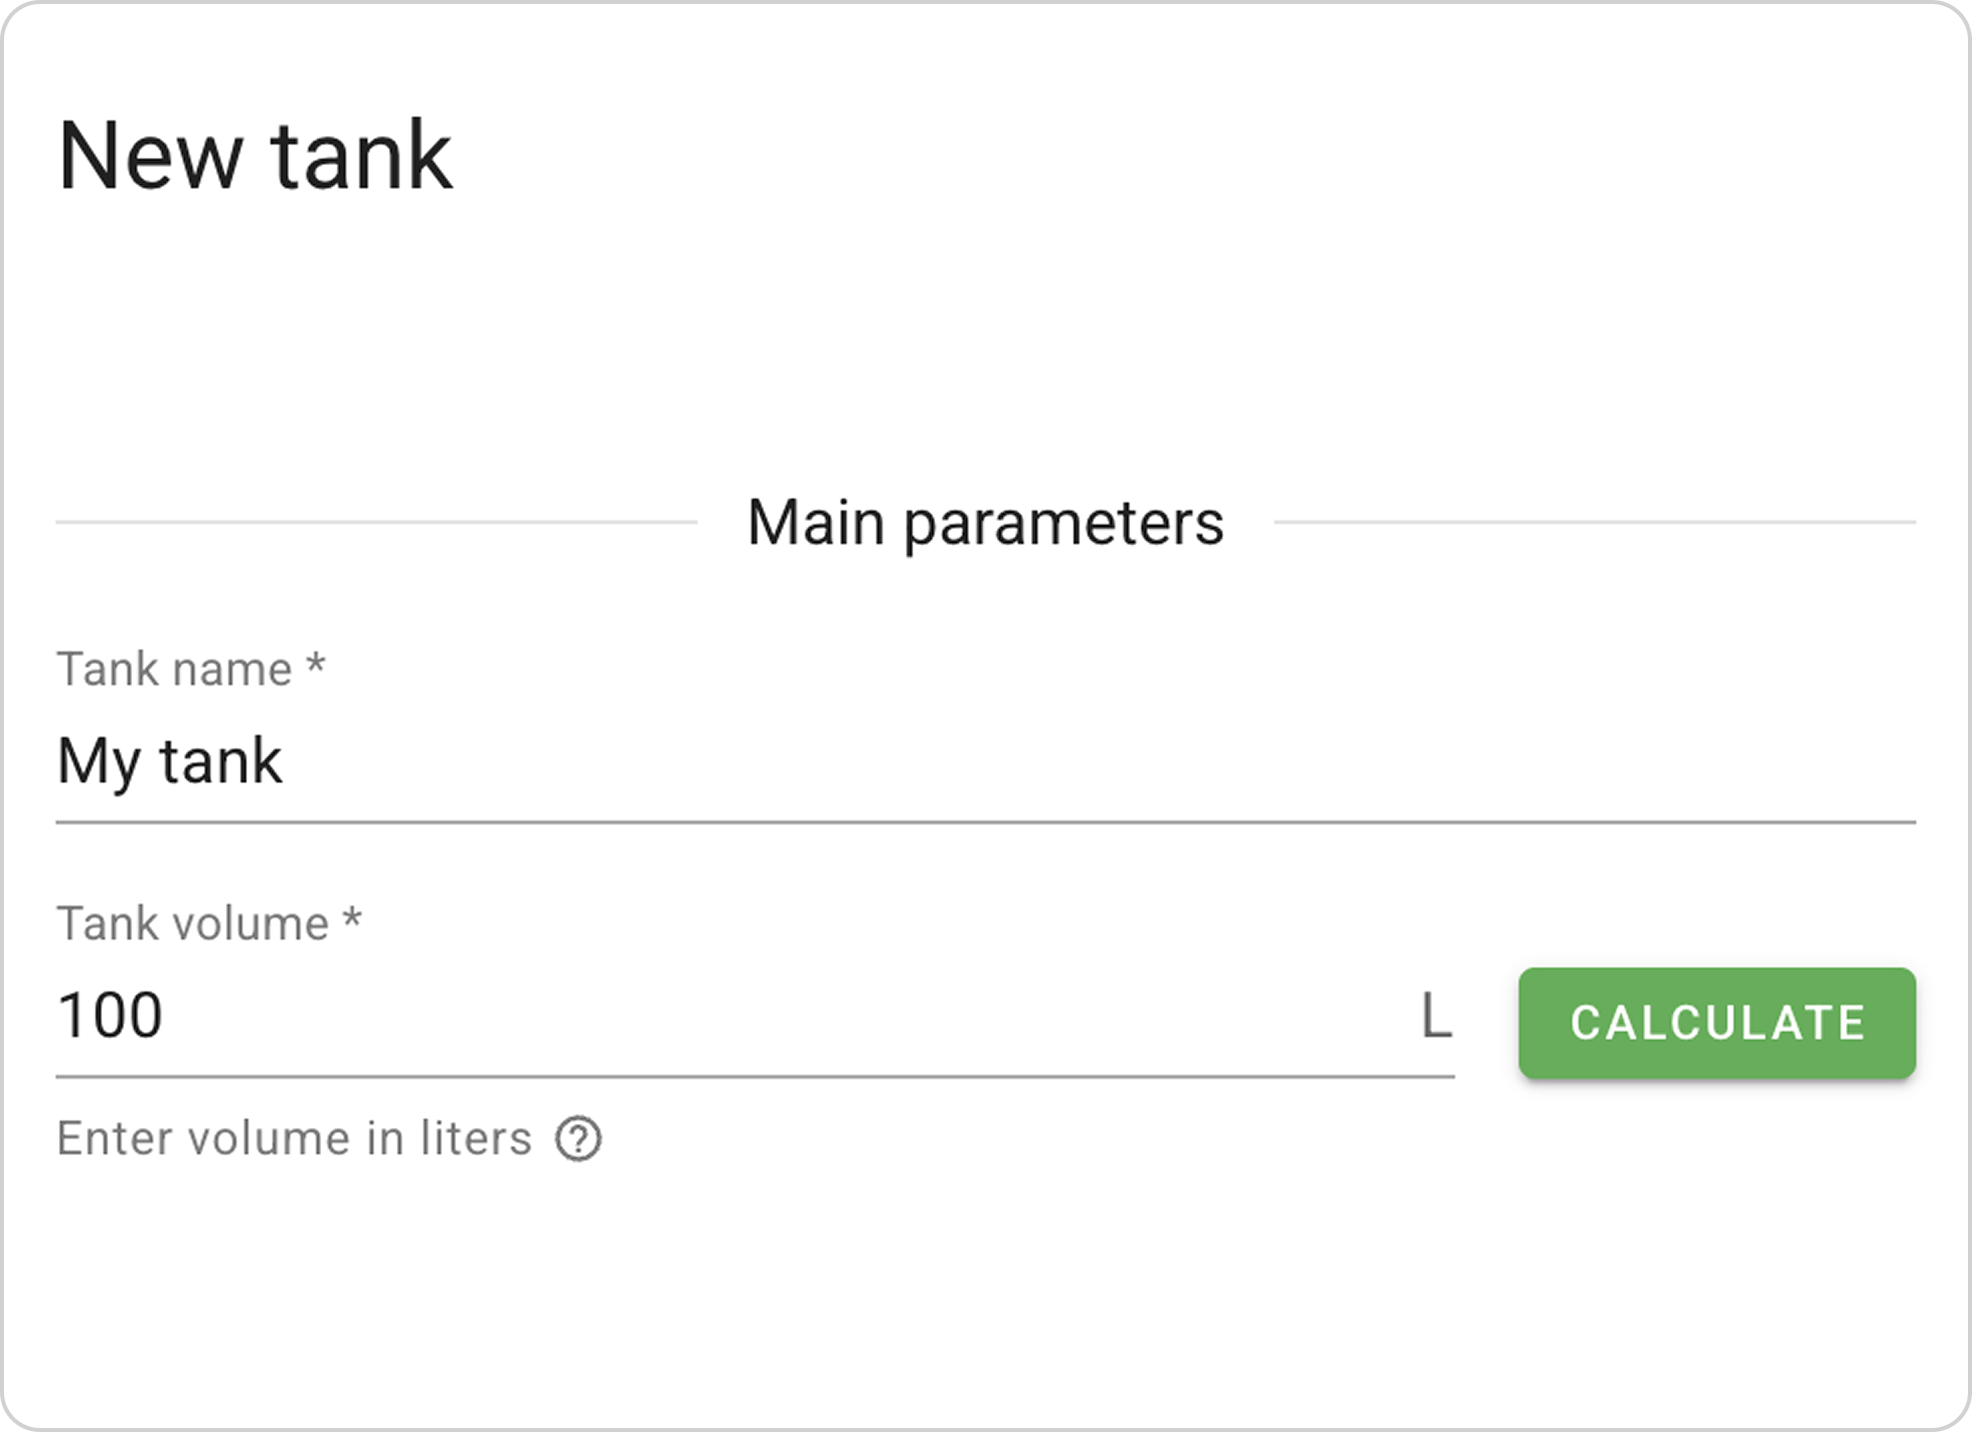Image resolution: width=1972 pixels, height=1432 pixels.
Task: Click empty space right of 'My tank'
Action: click(1100, 762)
